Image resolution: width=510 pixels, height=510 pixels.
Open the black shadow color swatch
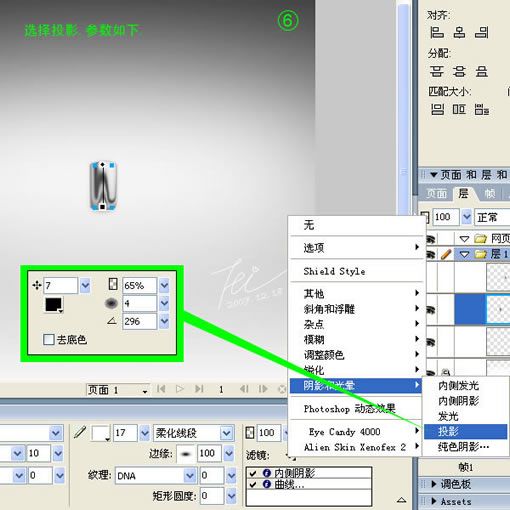pyautogui.click(x=54, y=305)
